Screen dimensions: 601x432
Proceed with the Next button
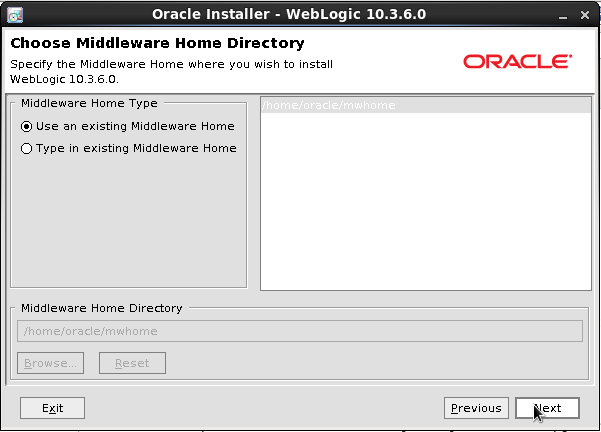[x=547, y=408]
